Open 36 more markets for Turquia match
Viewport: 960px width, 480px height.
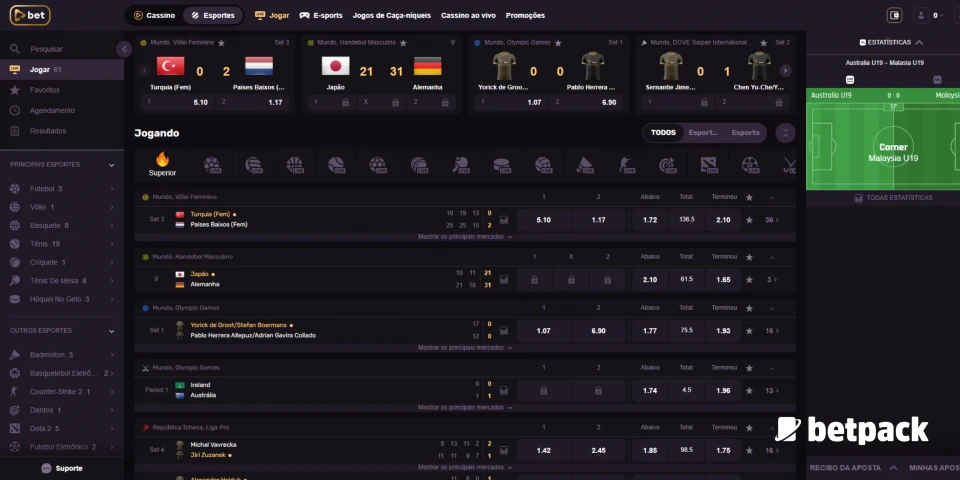pyautogui.click(x=772, y=220)
